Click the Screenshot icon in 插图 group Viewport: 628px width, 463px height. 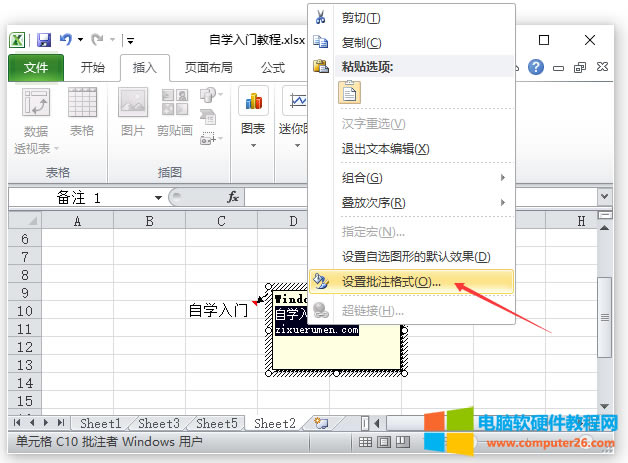[208, 138]
